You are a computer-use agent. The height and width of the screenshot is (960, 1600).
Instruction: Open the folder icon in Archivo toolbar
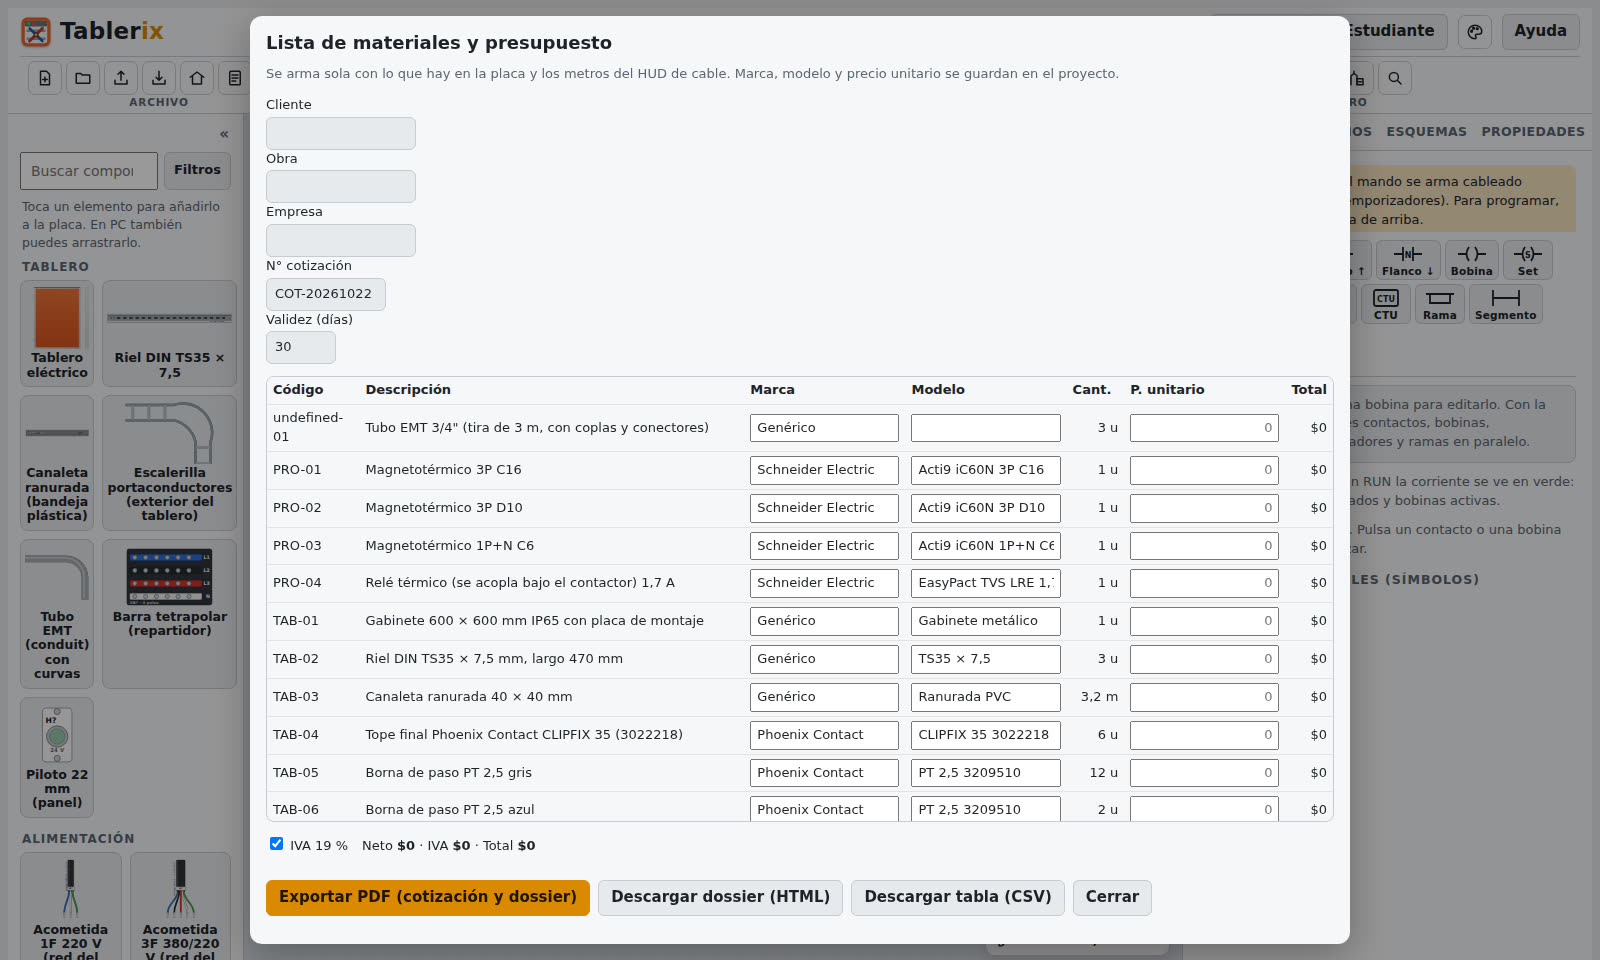point(83,78)
